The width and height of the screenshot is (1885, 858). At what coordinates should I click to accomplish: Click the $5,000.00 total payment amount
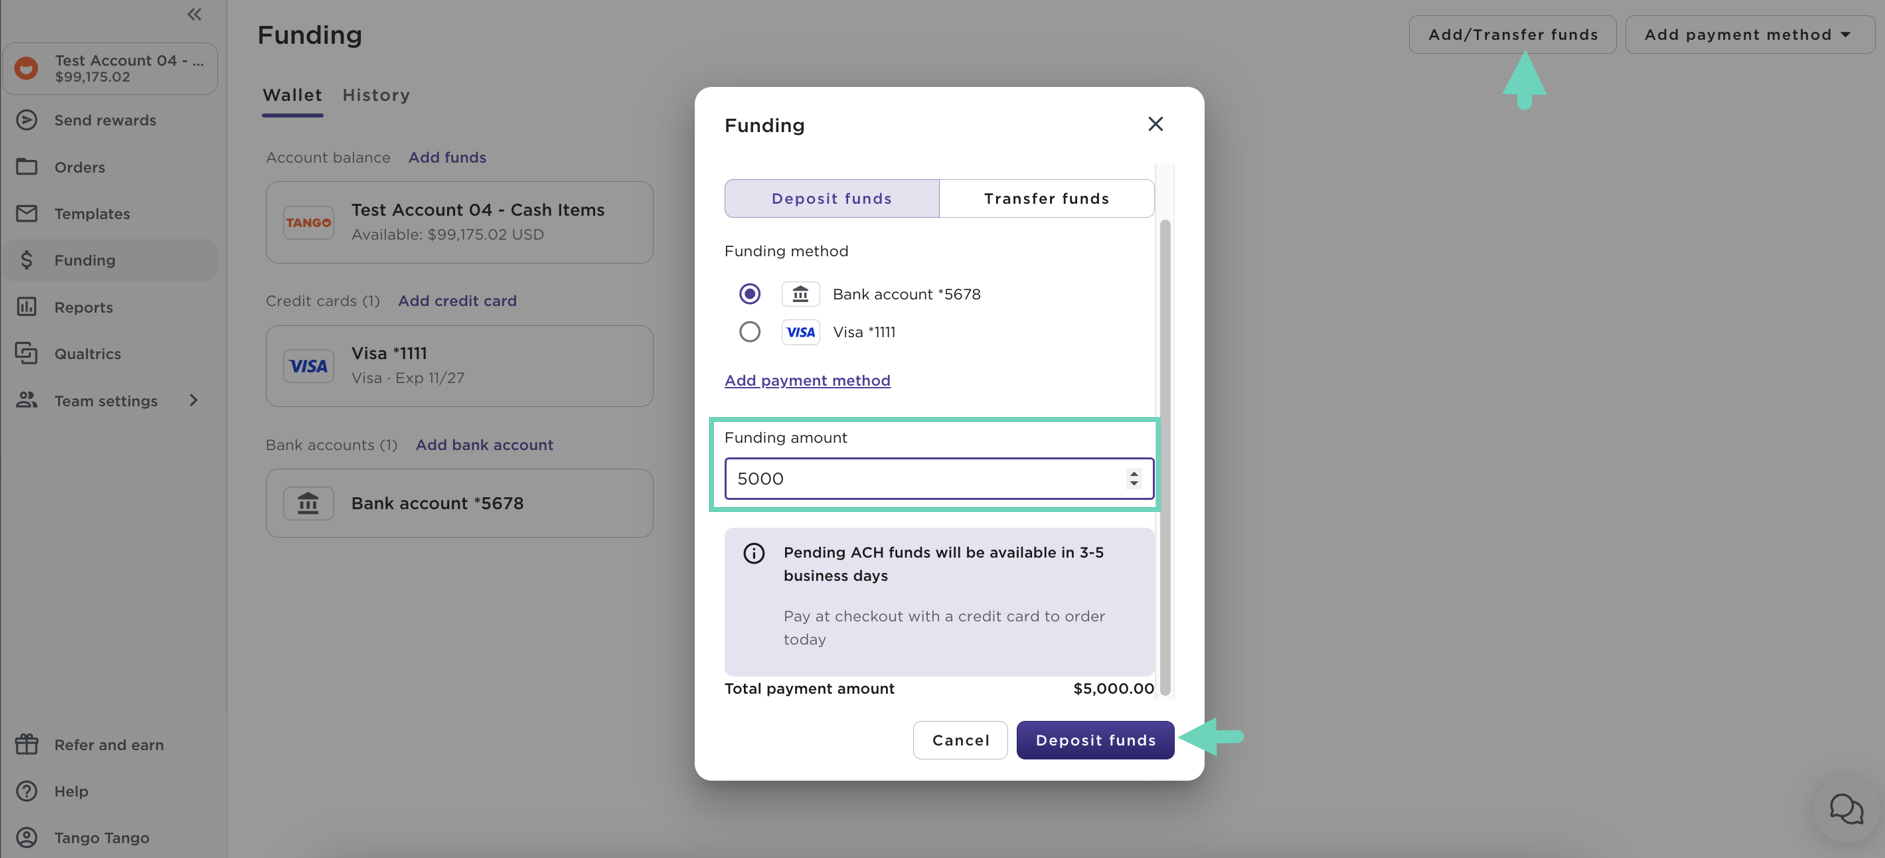[x=1113, y=688]
